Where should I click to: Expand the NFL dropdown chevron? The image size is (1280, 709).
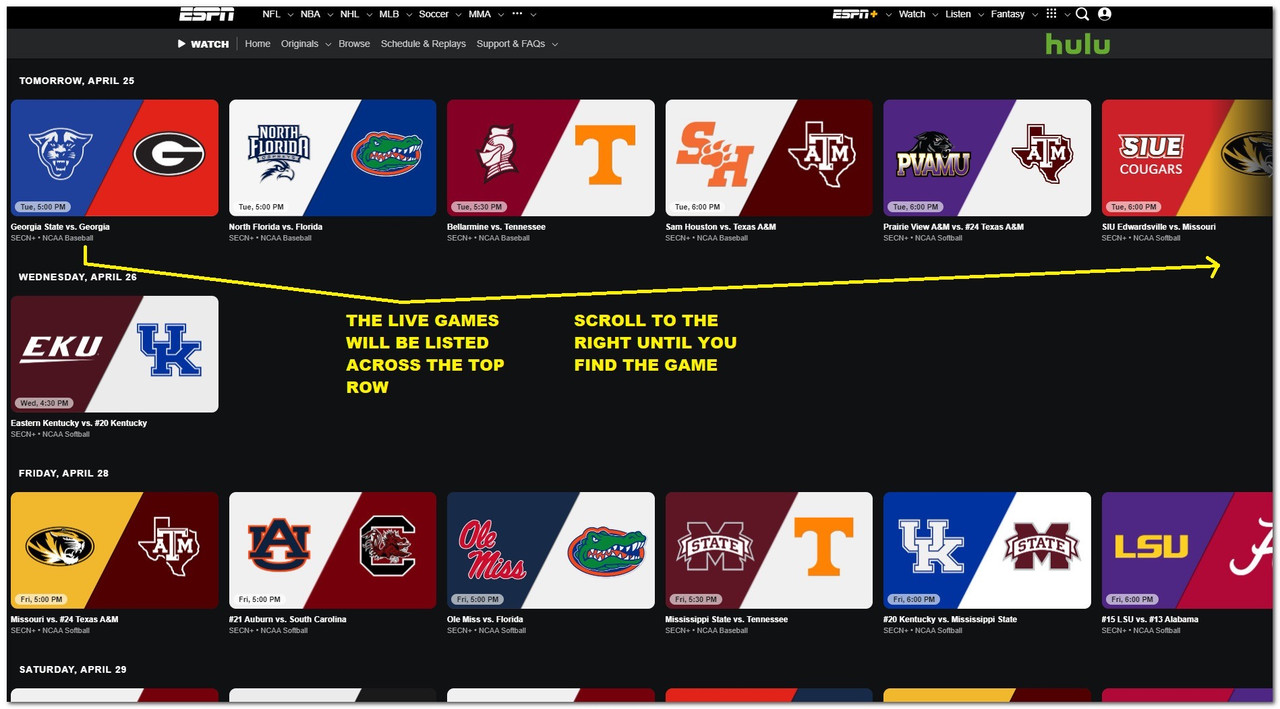coord(289,15)
